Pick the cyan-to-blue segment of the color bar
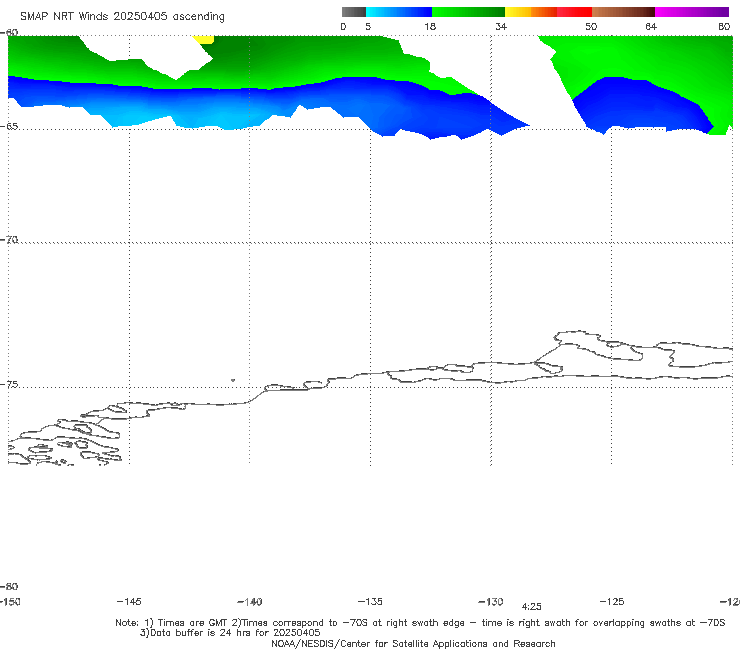The width and height of the screenshot is (740, 650). point(399,12)
